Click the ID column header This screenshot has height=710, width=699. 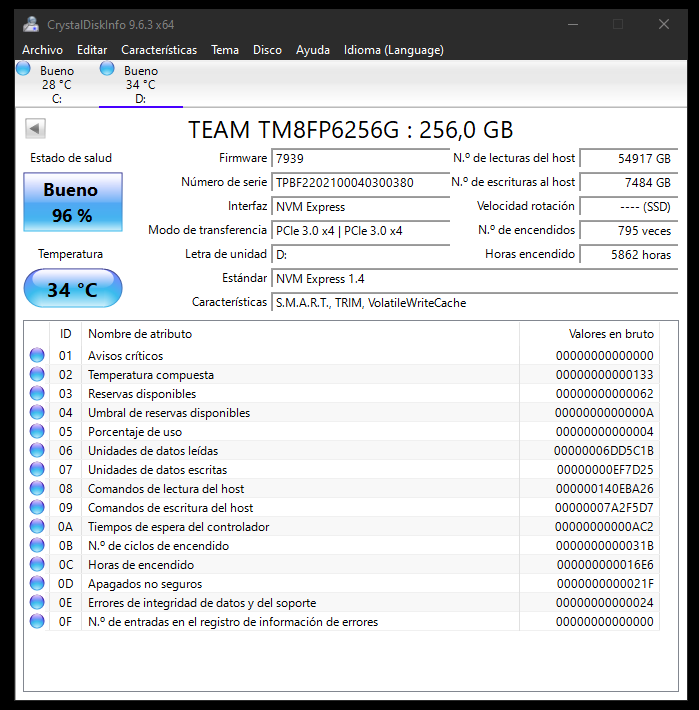pyautogui.click(x=66, y=334)
